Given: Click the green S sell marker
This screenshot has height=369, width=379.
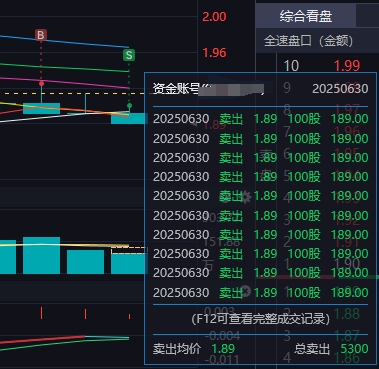Looking at the screenshot, I should tap(129, 55).
